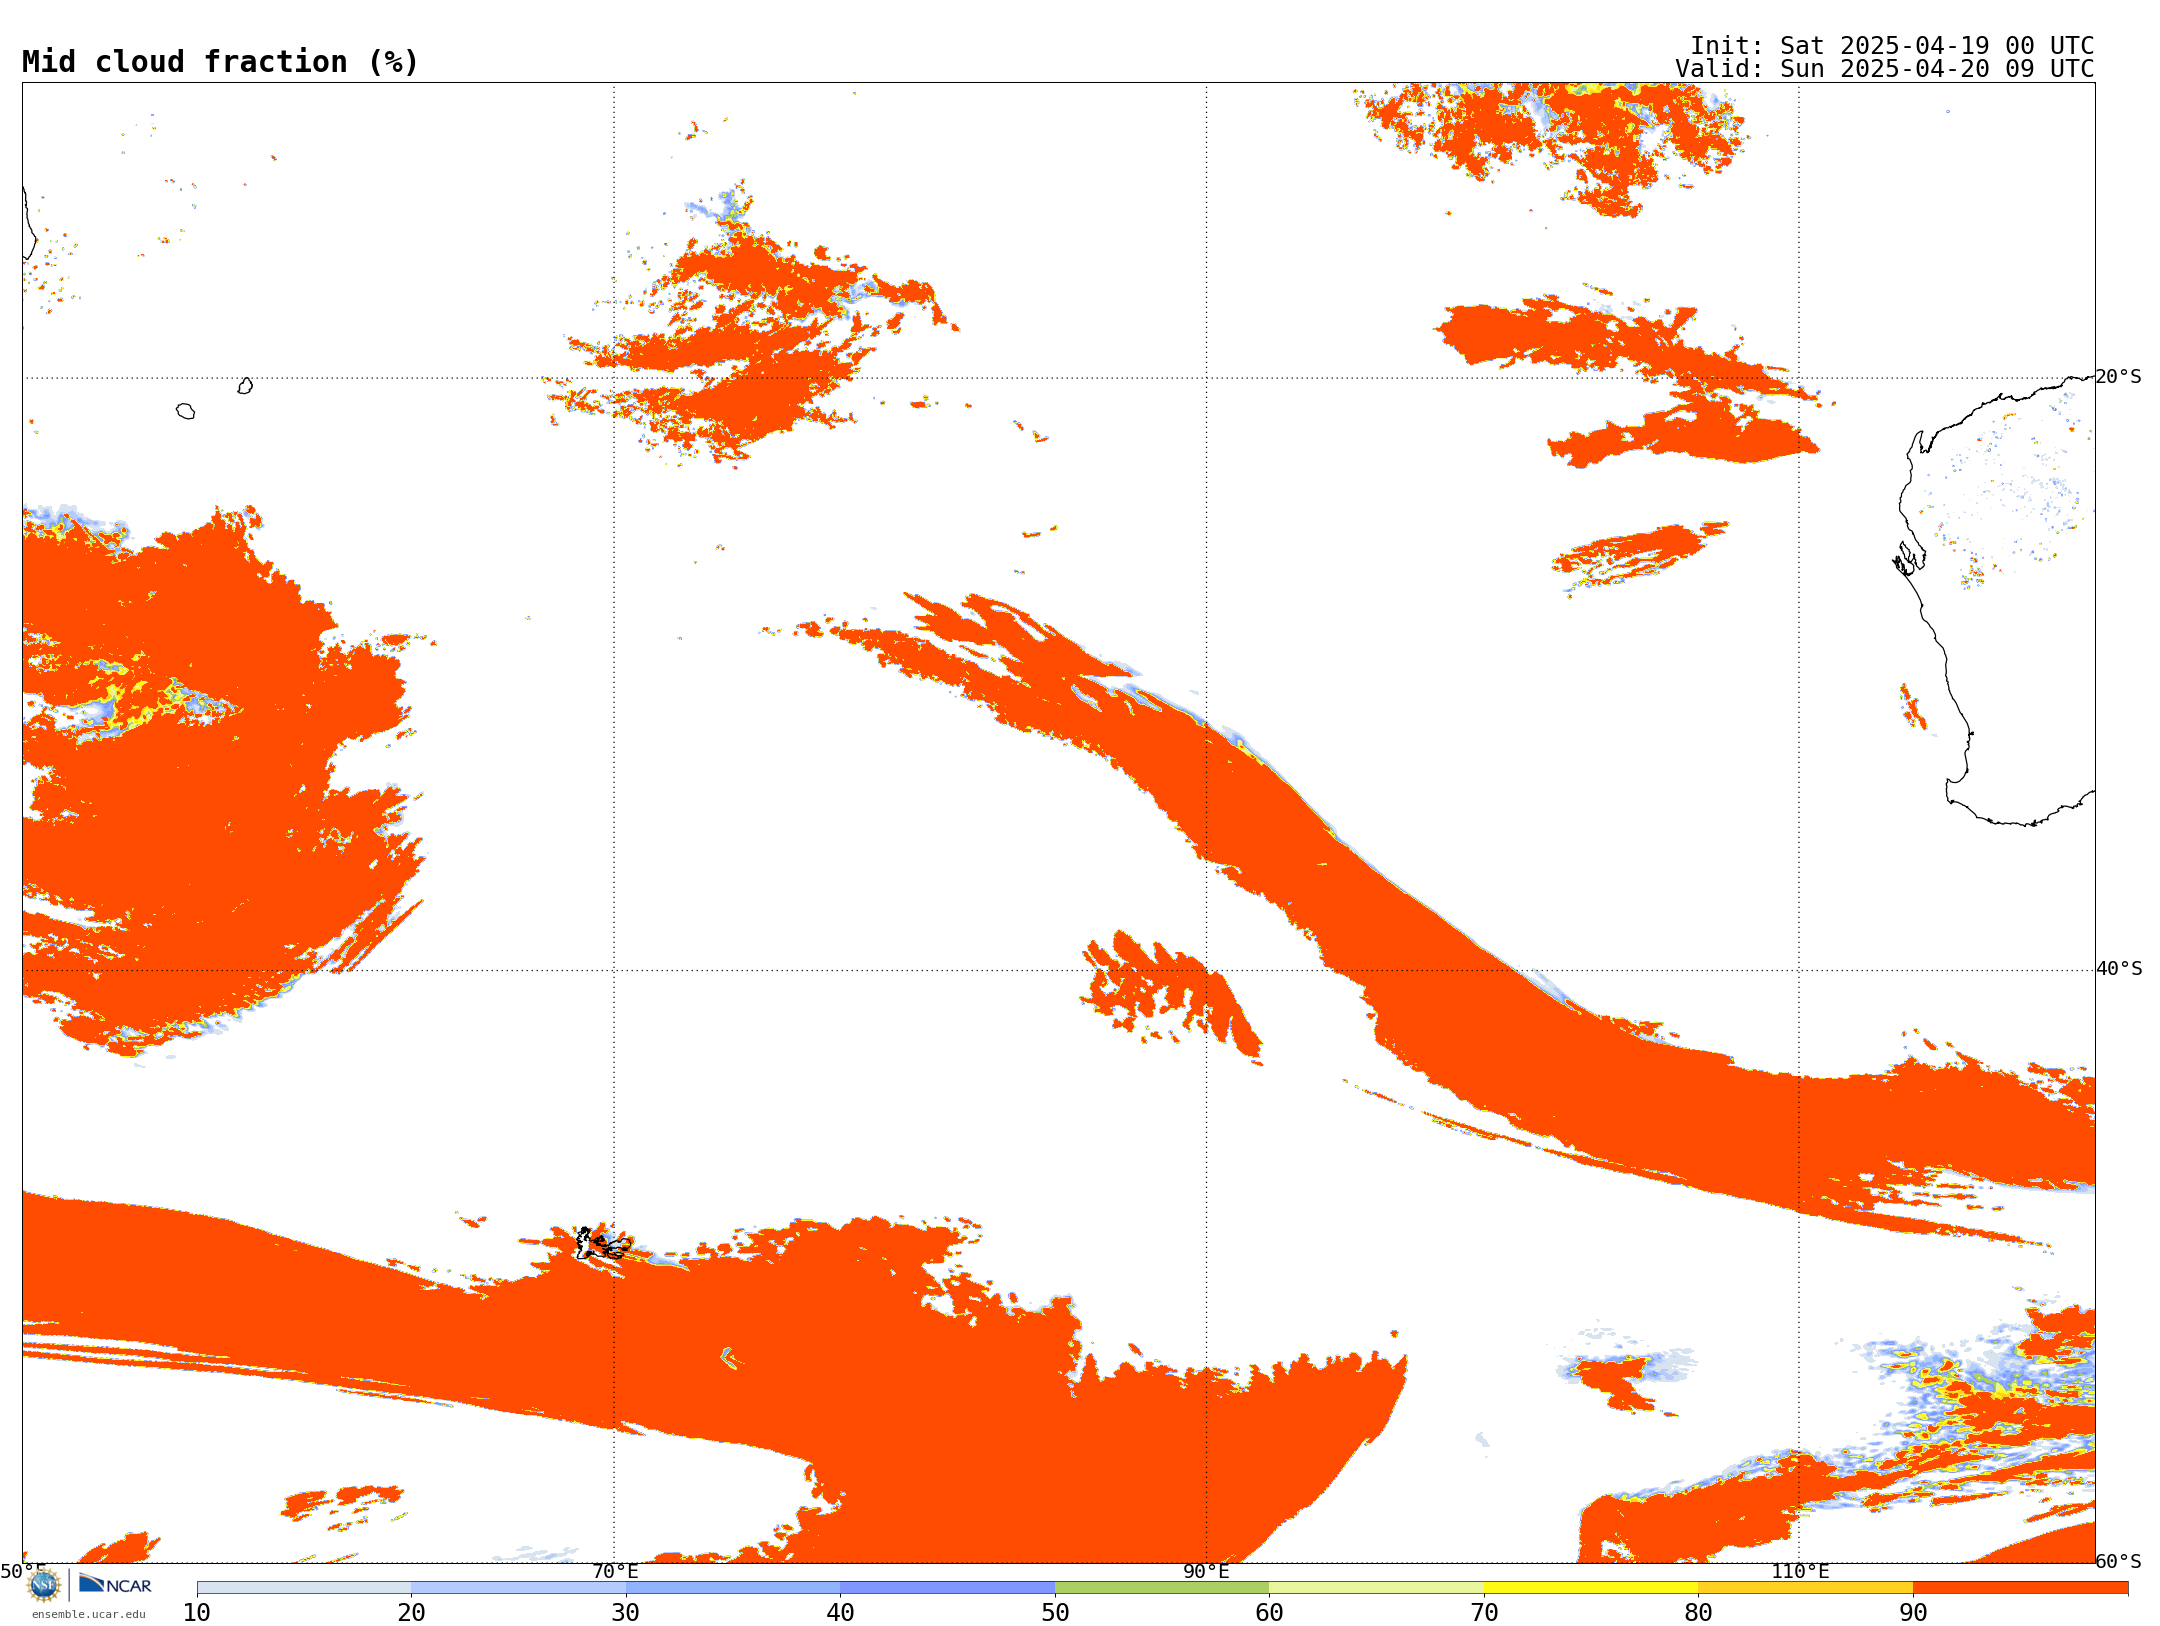Click the Valid date line text

[1885, 69]
